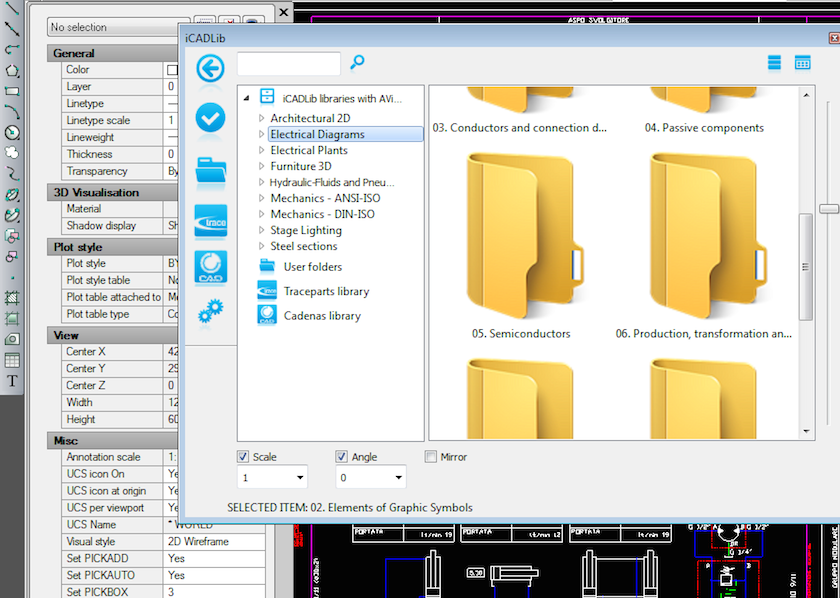840x598 pixels.
Task: Enable the Mirror checkbox
Action: coord(431,457)
